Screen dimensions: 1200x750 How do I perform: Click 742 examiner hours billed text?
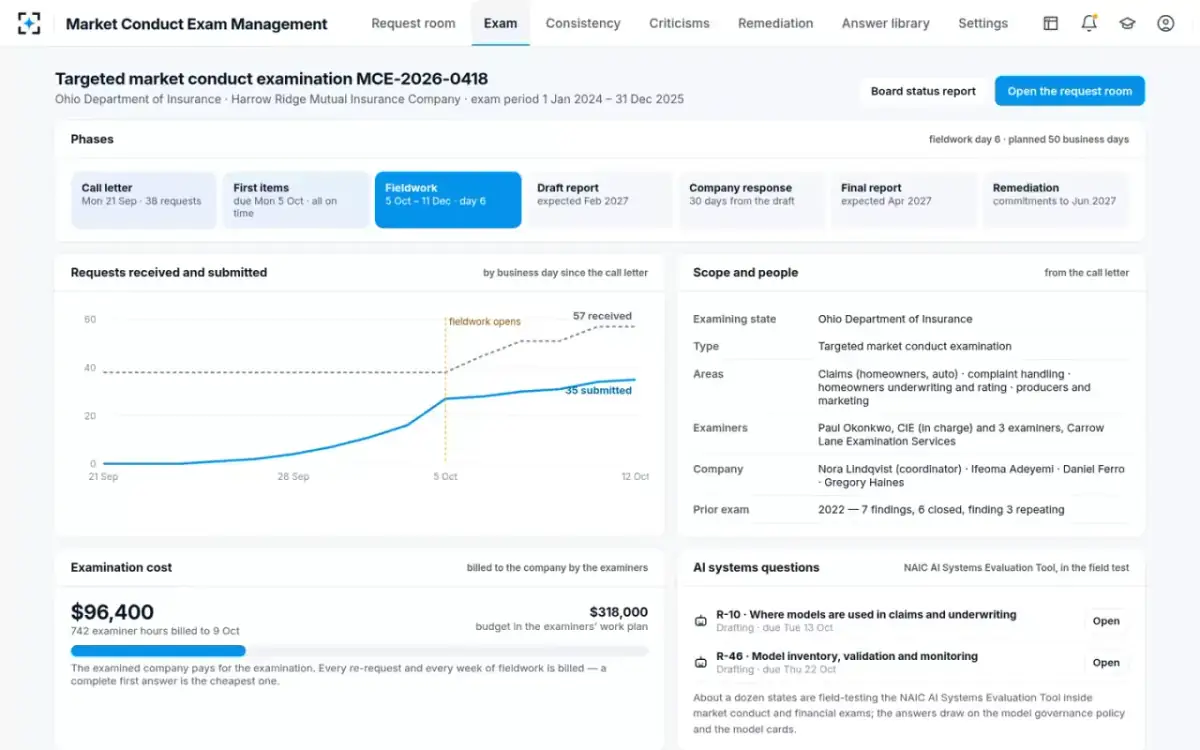155,631
